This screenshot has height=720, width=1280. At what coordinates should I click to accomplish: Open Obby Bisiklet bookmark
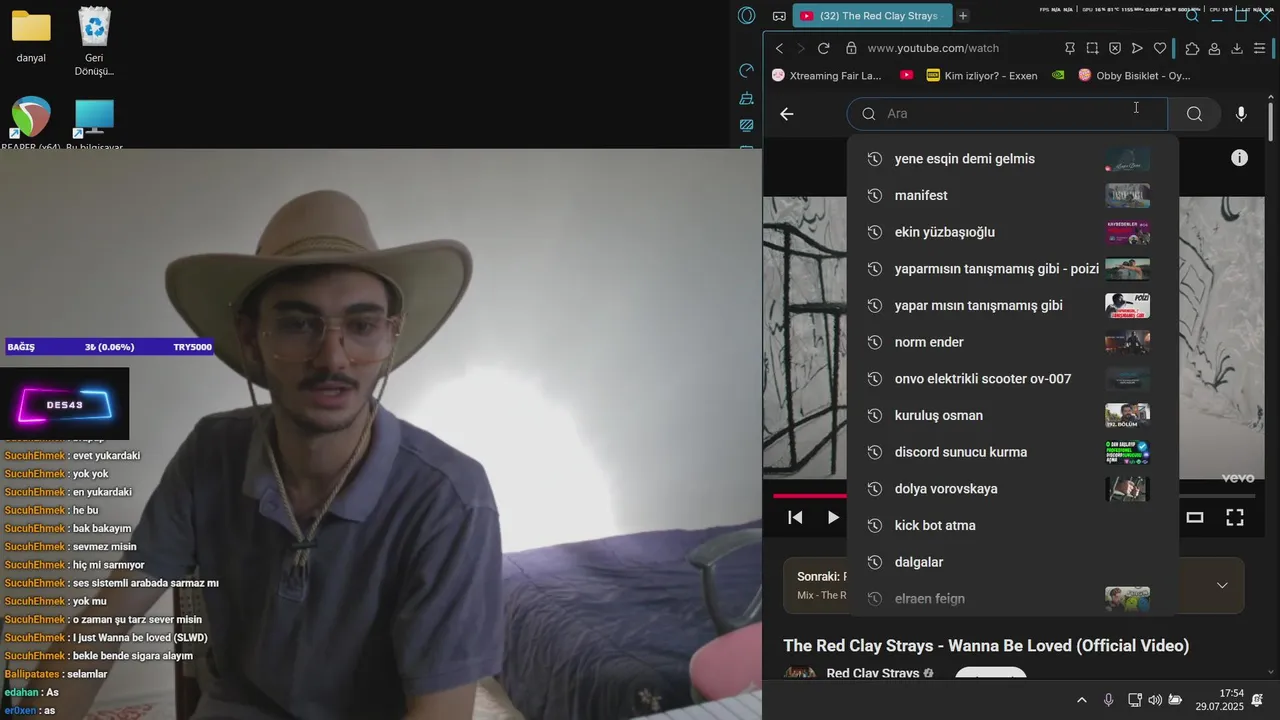[x=1135, y=75]
